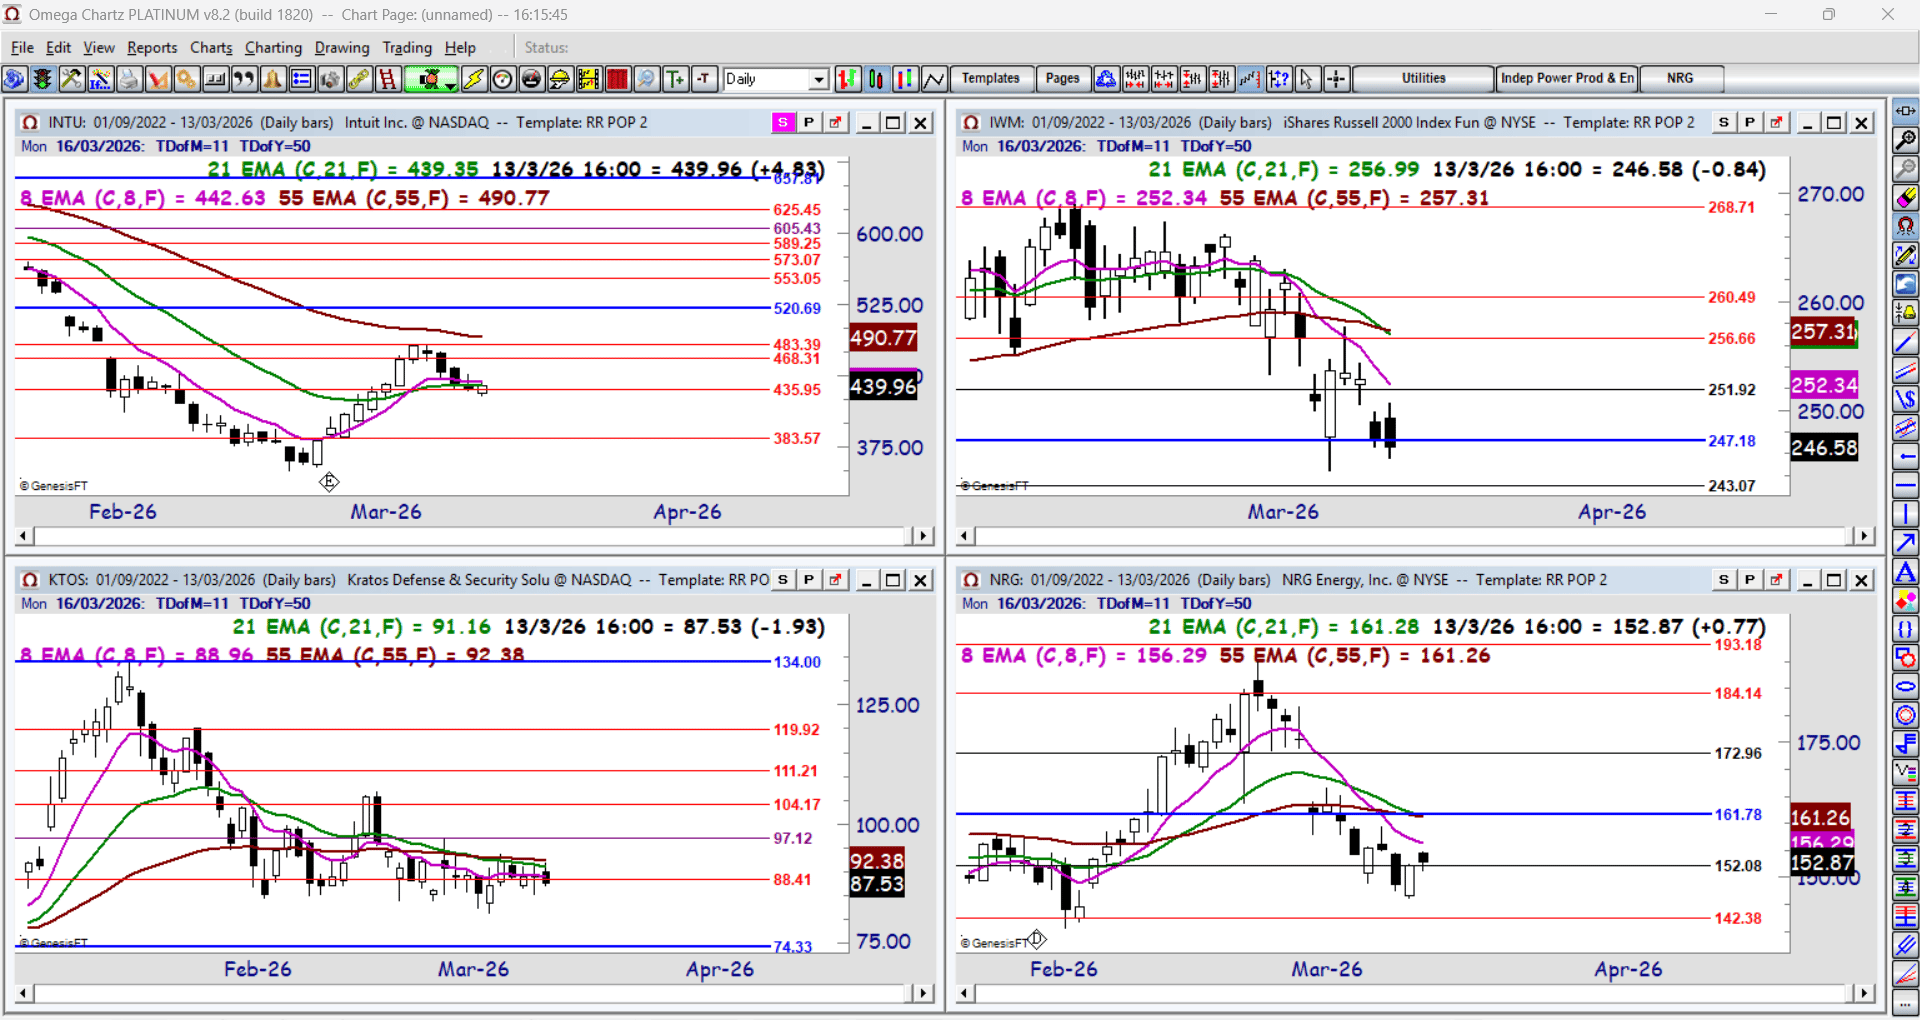Click the minus-T toolbar icon
1920x1020 pixels.
705,79
